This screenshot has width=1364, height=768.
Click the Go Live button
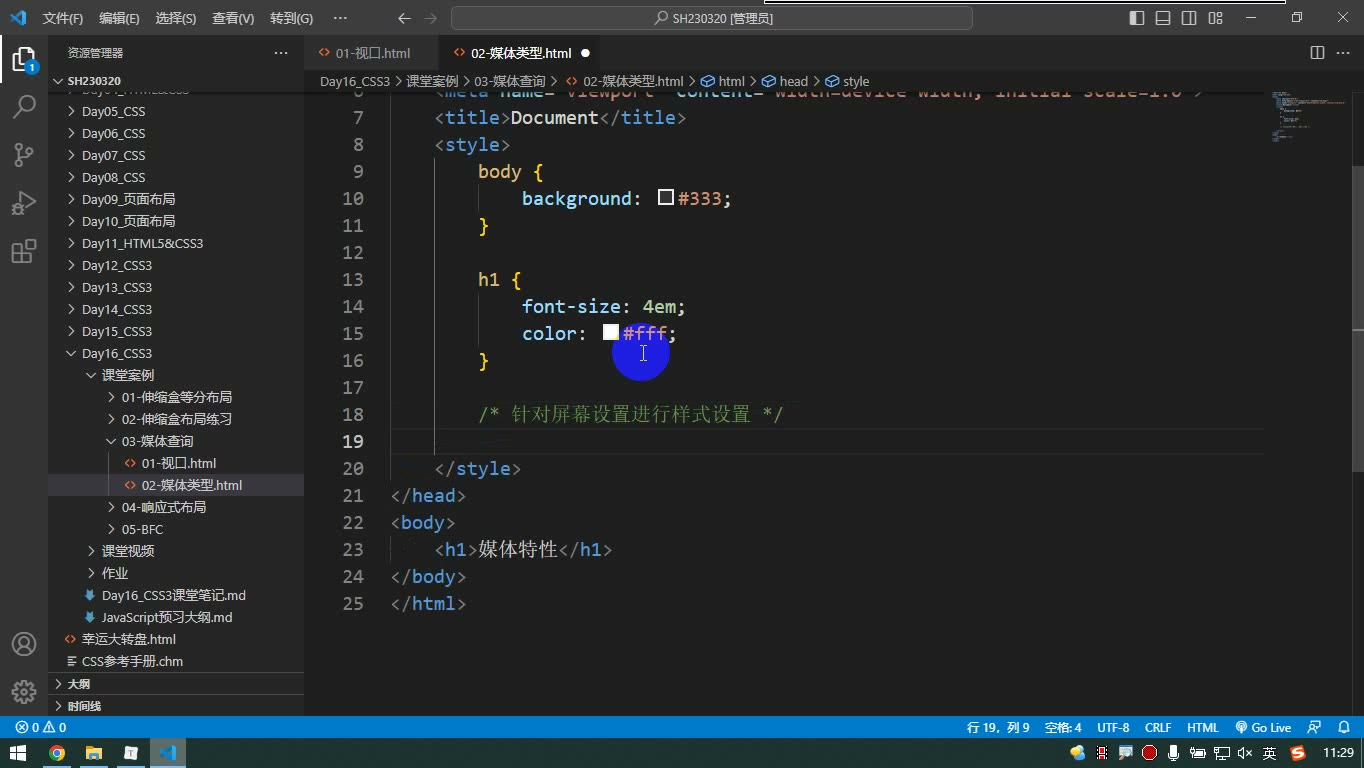[1264, 728]
